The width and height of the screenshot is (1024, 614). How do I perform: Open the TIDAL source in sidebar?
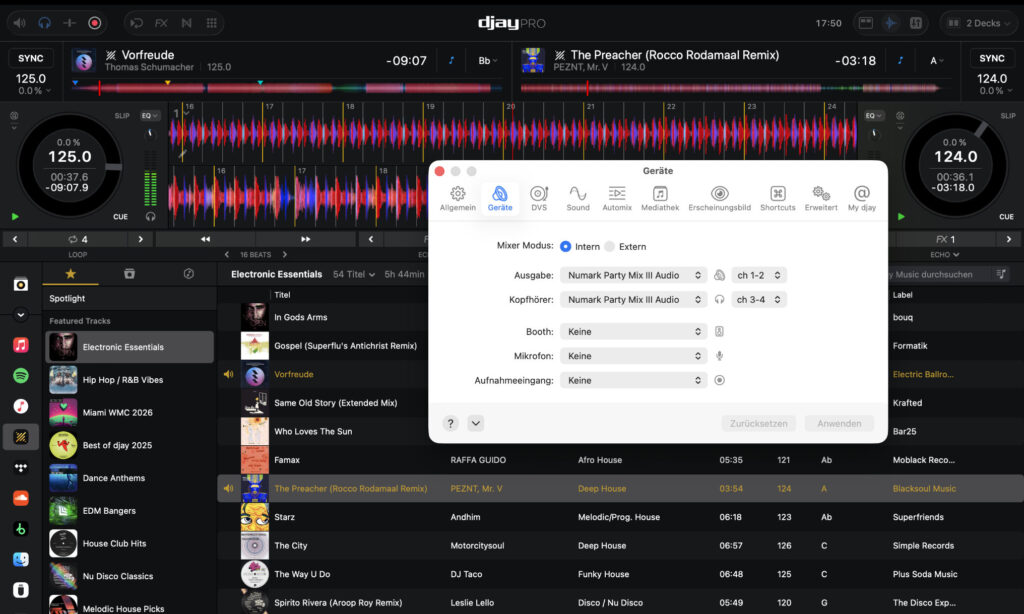click(x=21, y=468)
